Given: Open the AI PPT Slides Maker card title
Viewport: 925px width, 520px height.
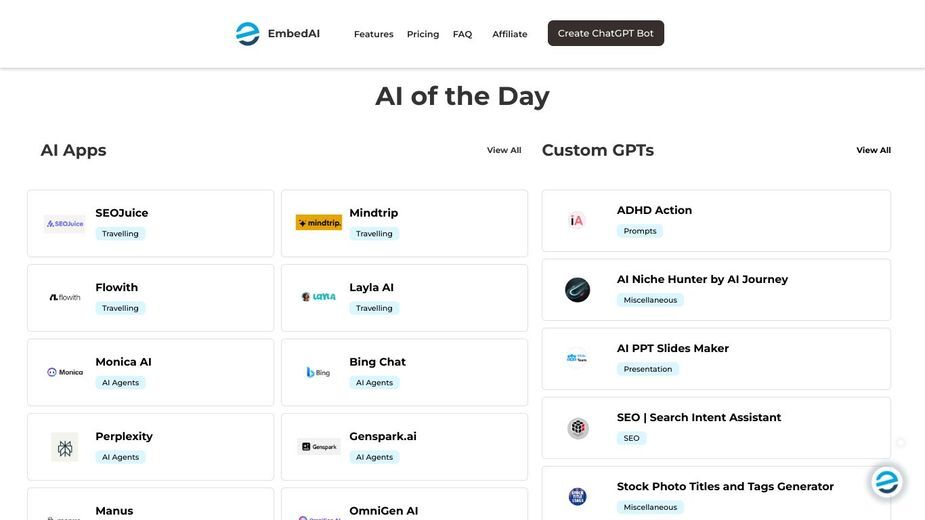Looking at the screenshot, I should tap(673, 348).
